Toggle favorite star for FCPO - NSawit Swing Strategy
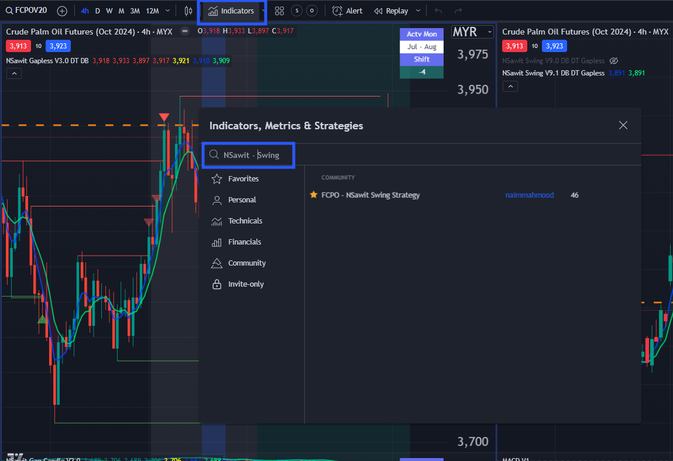Viewport: 673px width, 461px height. point(313,194)
